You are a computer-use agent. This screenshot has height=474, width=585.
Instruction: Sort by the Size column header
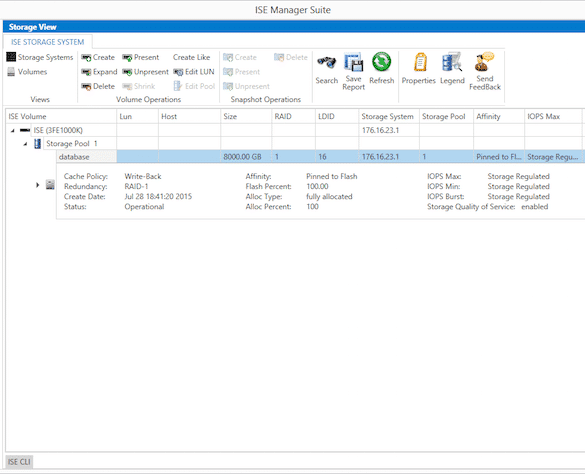[x=246, y=116]
